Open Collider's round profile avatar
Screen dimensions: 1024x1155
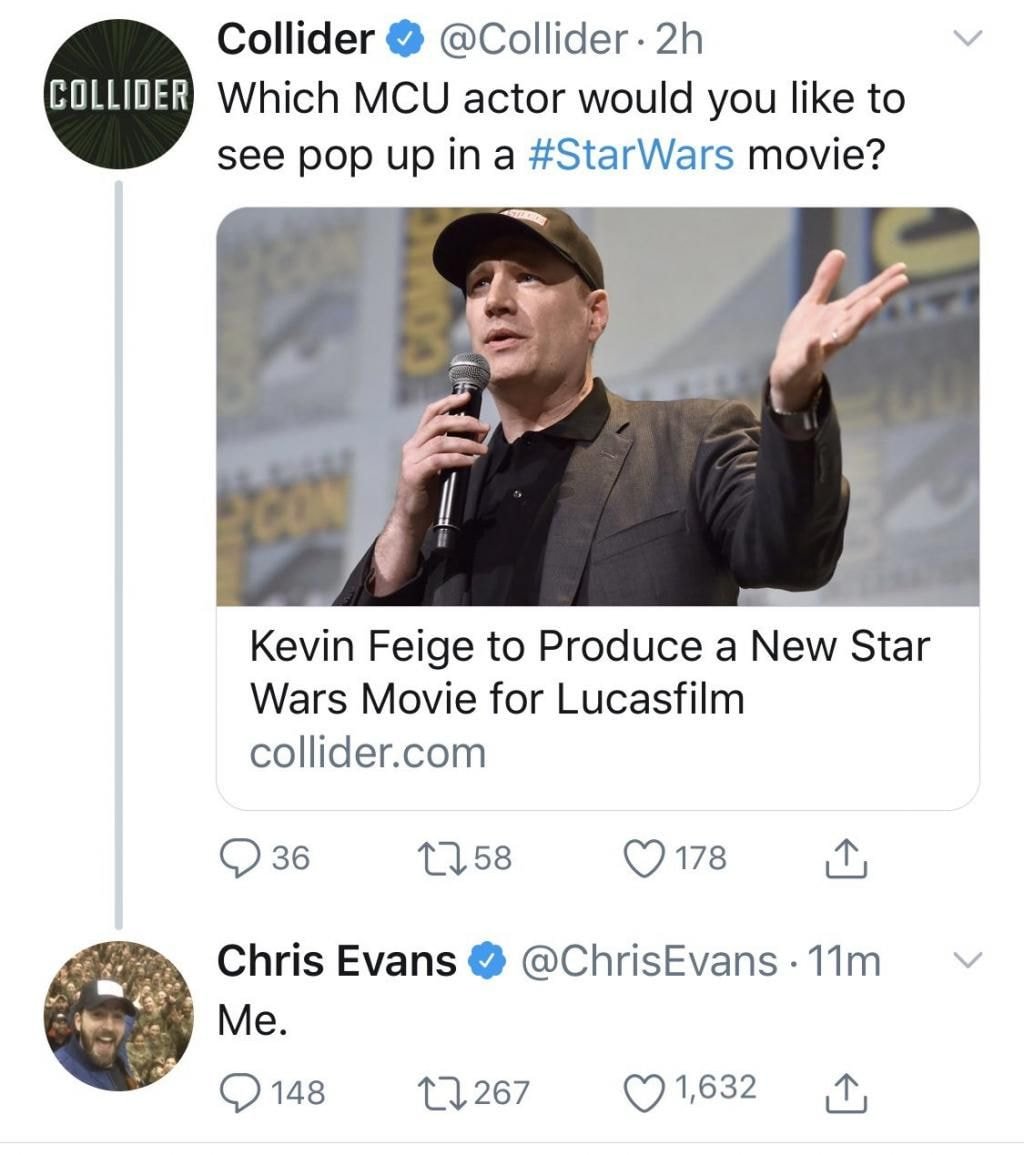coord(119,94)
